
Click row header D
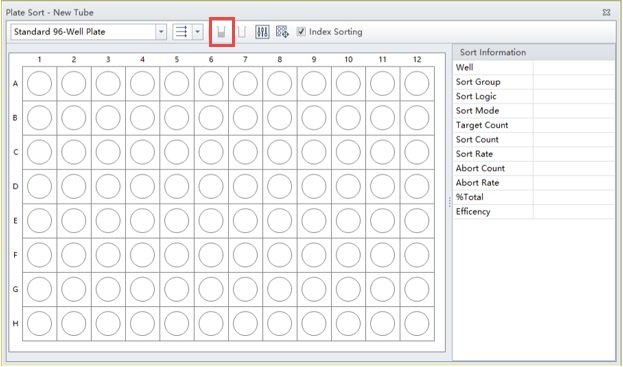[x=15, y=186]
